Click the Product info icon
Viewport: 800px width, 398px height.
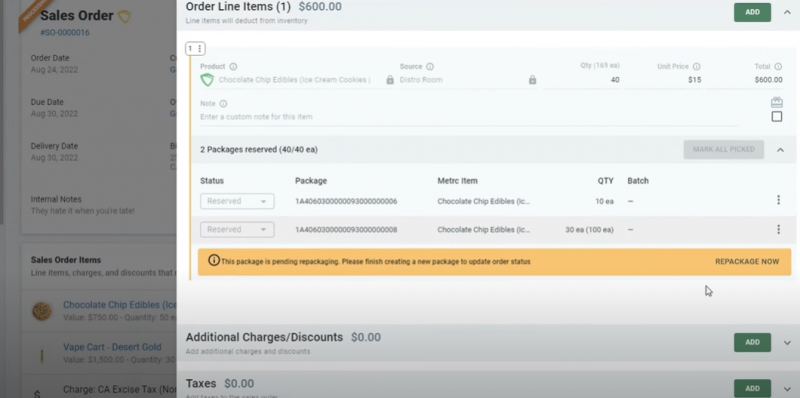pos(233,66)
